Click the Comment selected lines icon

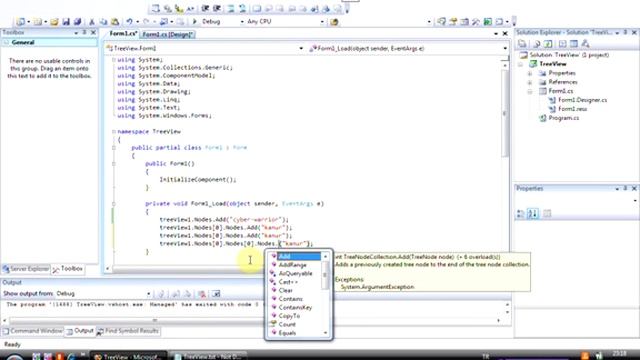tap(231, 8)
